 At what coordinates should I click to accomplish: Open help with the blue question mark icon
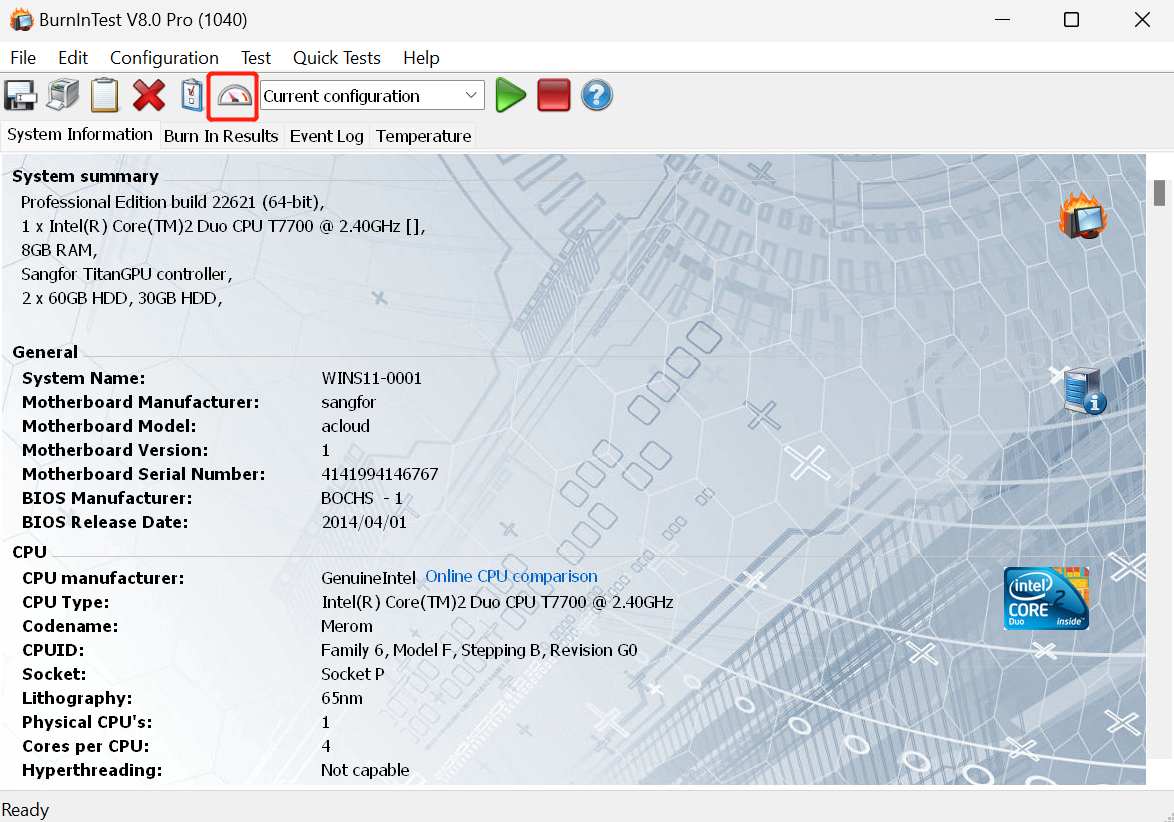[597, 96]
